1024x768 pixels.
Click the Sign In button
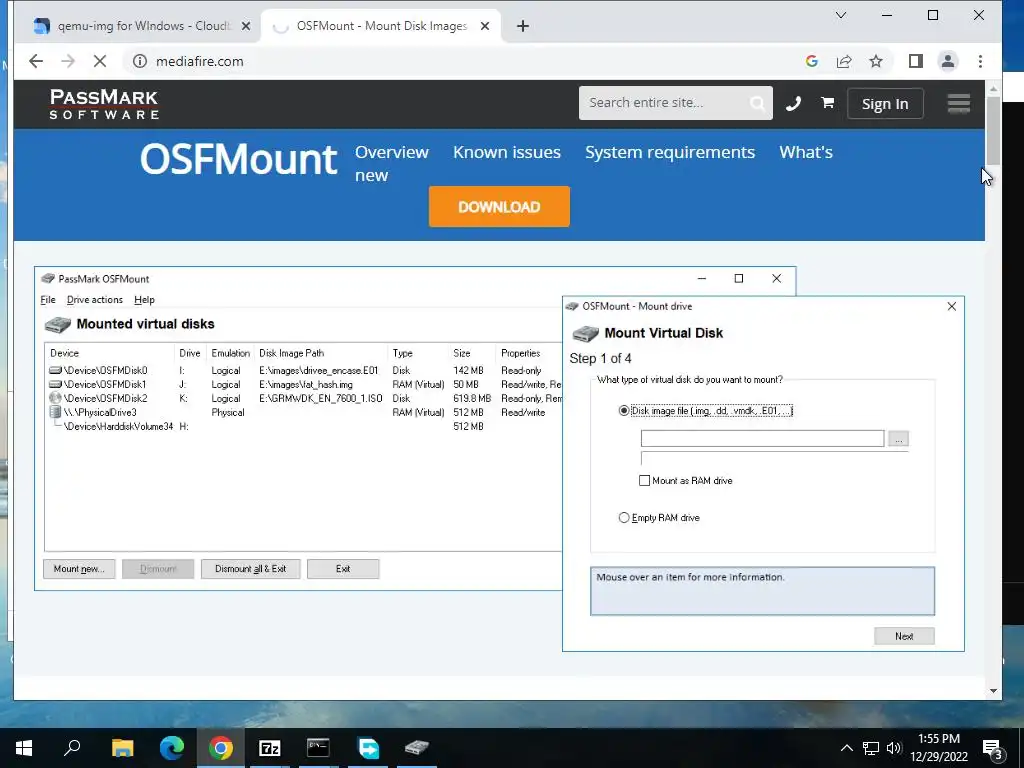[885, 104]
